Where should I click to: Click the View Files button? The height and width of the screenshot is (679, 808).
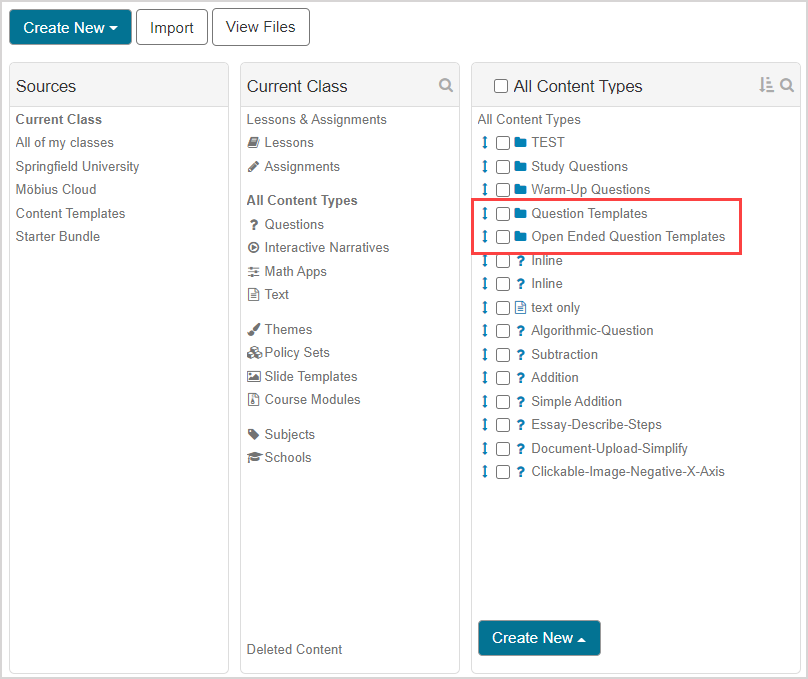tap(260, 27)
